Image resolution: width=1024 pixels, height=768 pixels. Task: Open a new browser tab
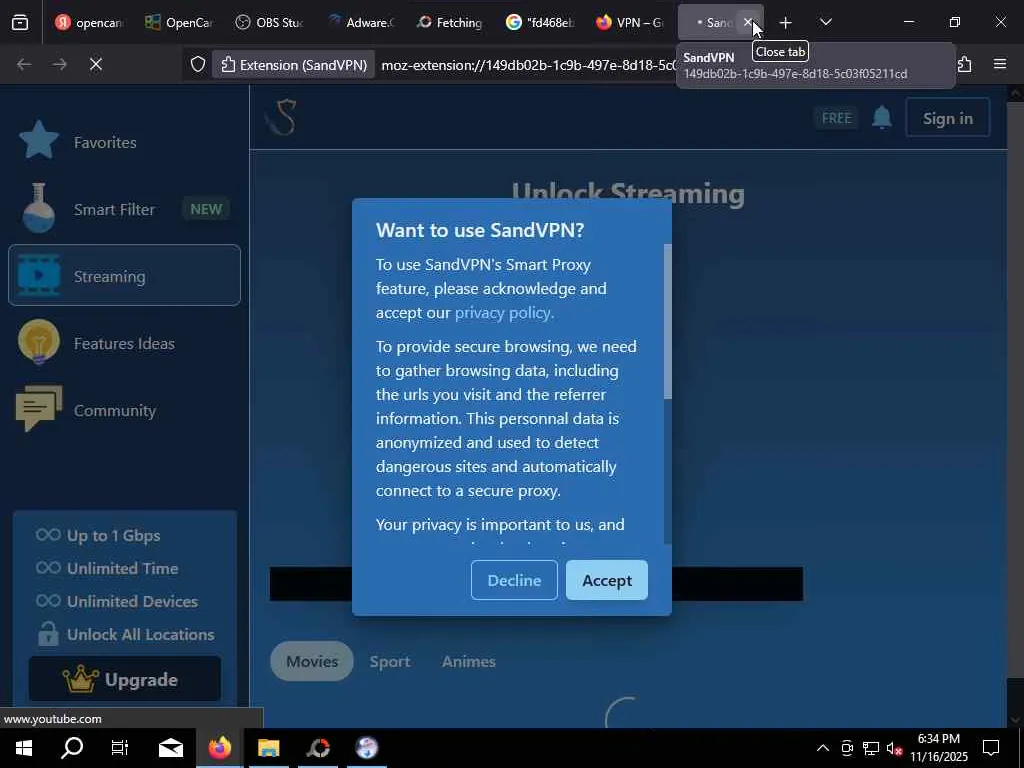[786, 23]
